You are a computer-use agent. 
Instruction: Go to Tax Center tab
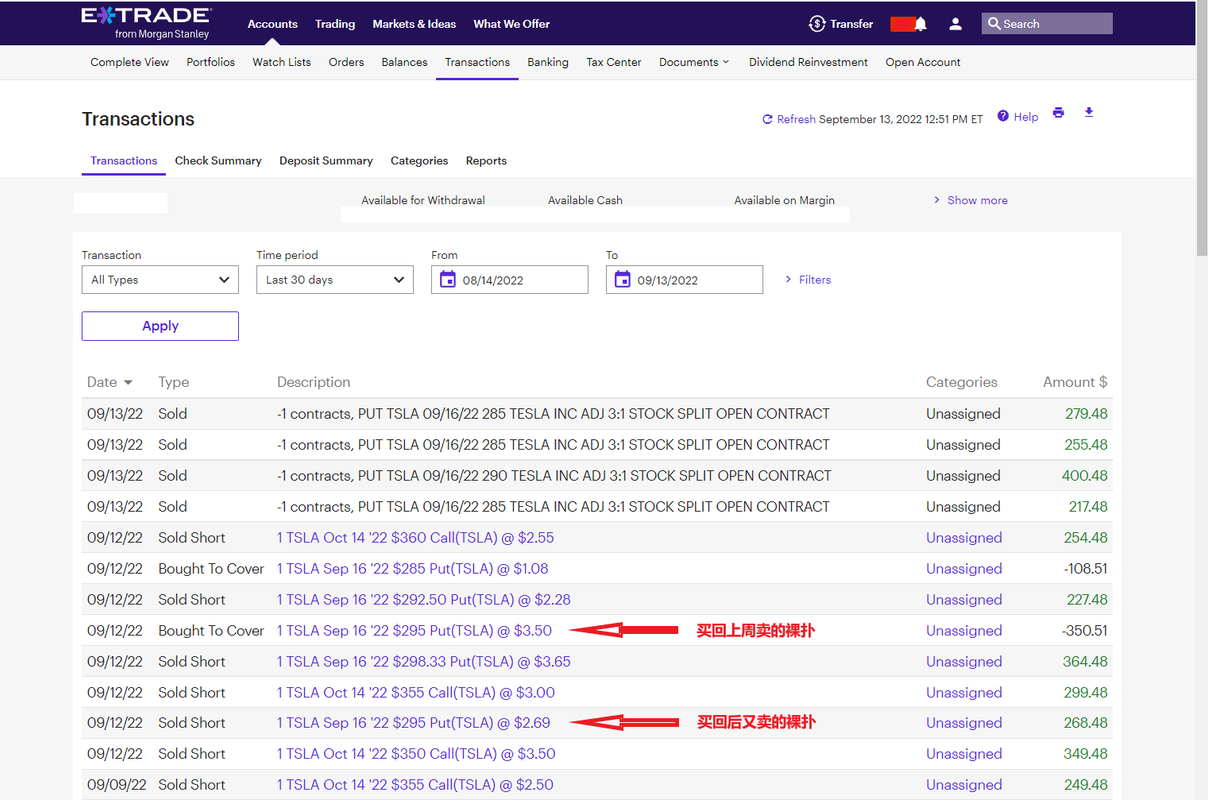click(614, 62)
